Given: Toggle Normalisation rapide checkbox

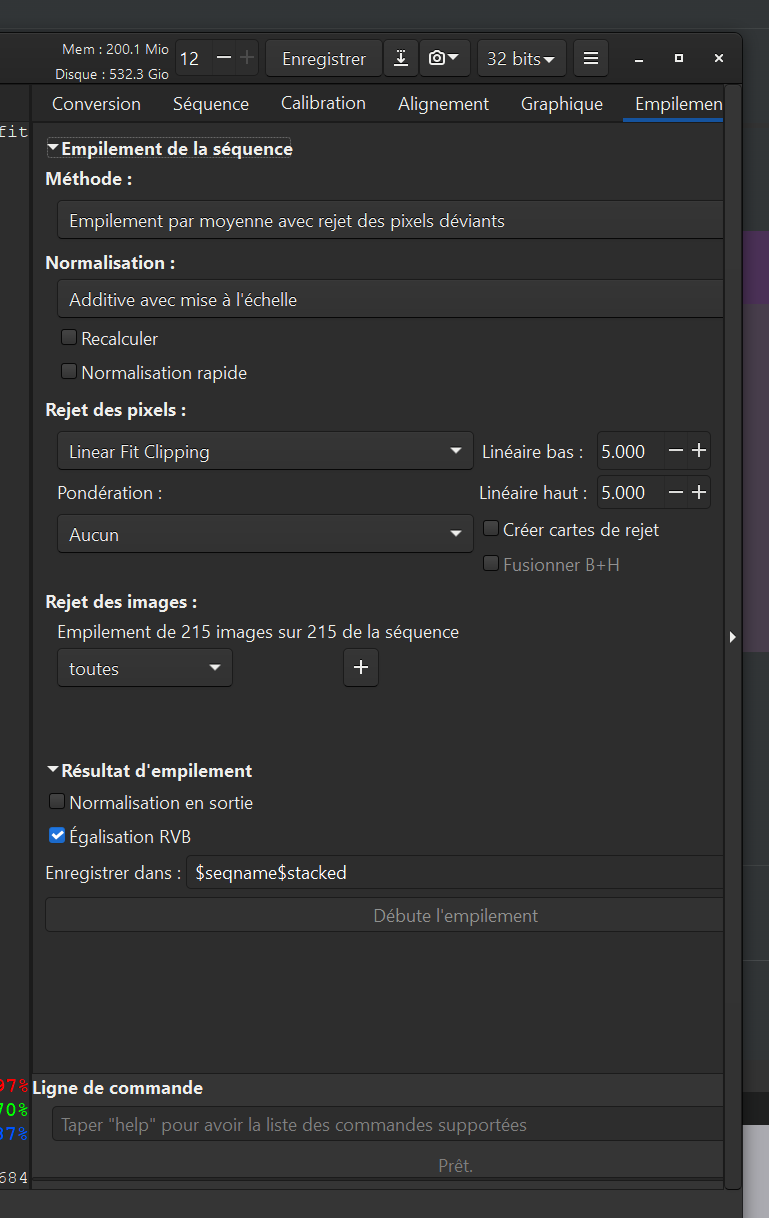Looking at the screenshot, I should 69,372.
